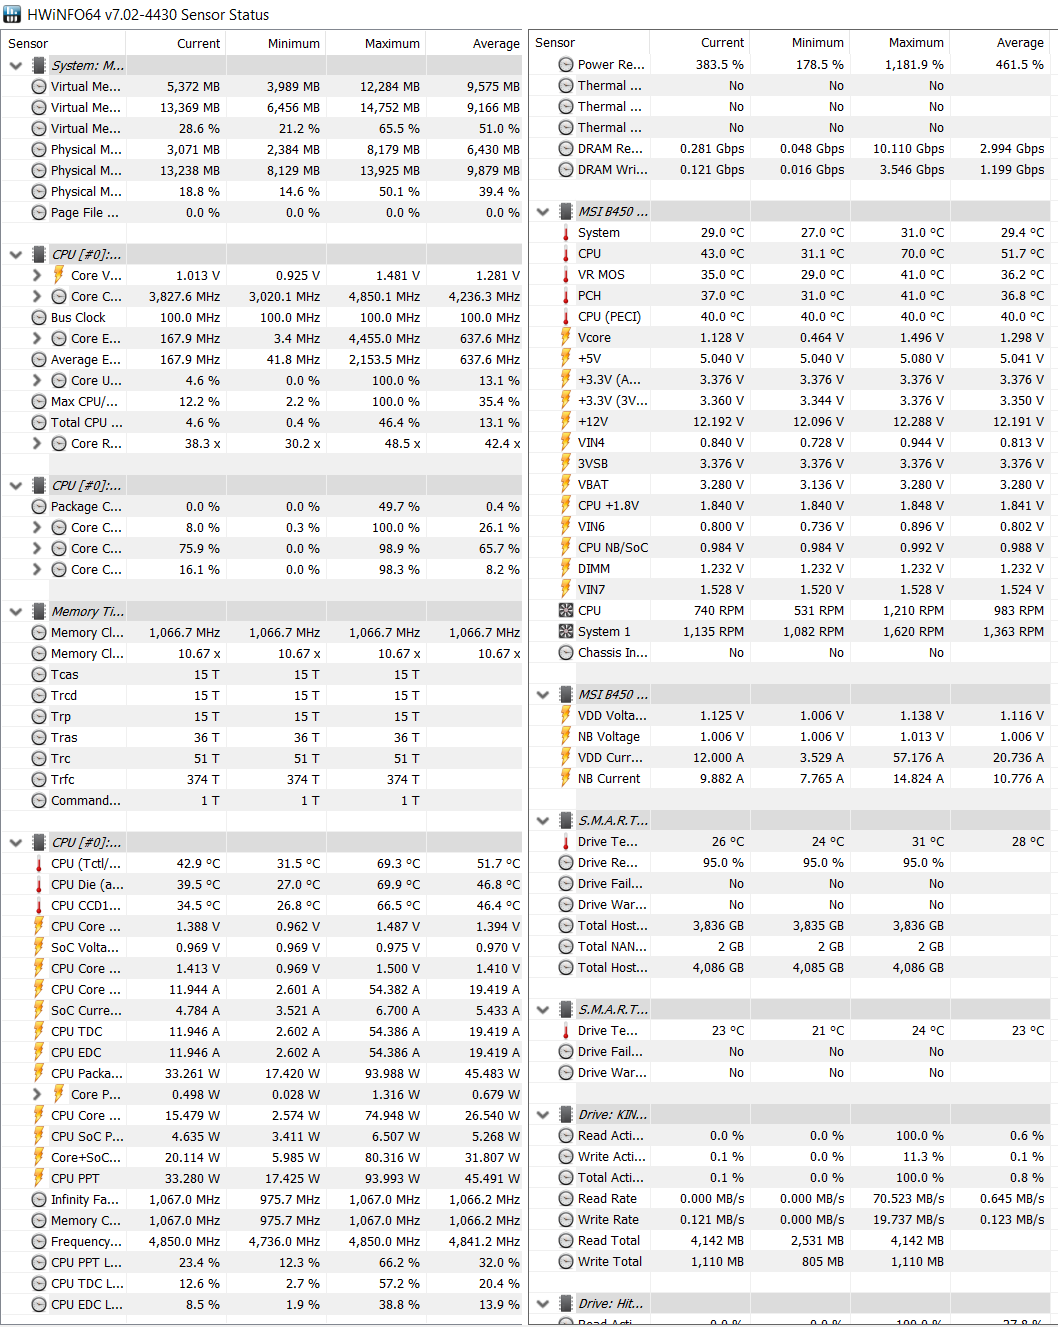Click the chip icon beside System: M... group
The image size is (1058, 1327).
39,65
